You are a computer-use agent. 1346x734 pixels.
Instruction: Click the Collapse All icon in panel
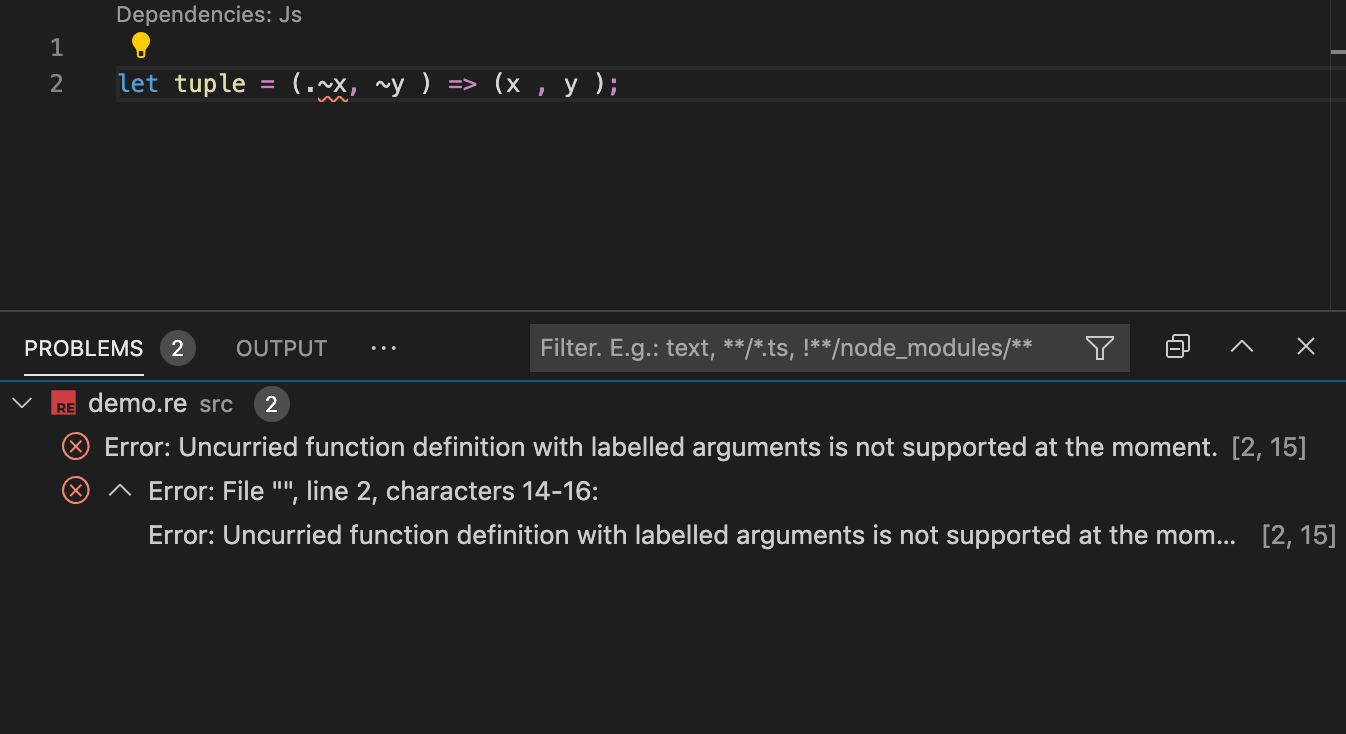click(1178, 347)
